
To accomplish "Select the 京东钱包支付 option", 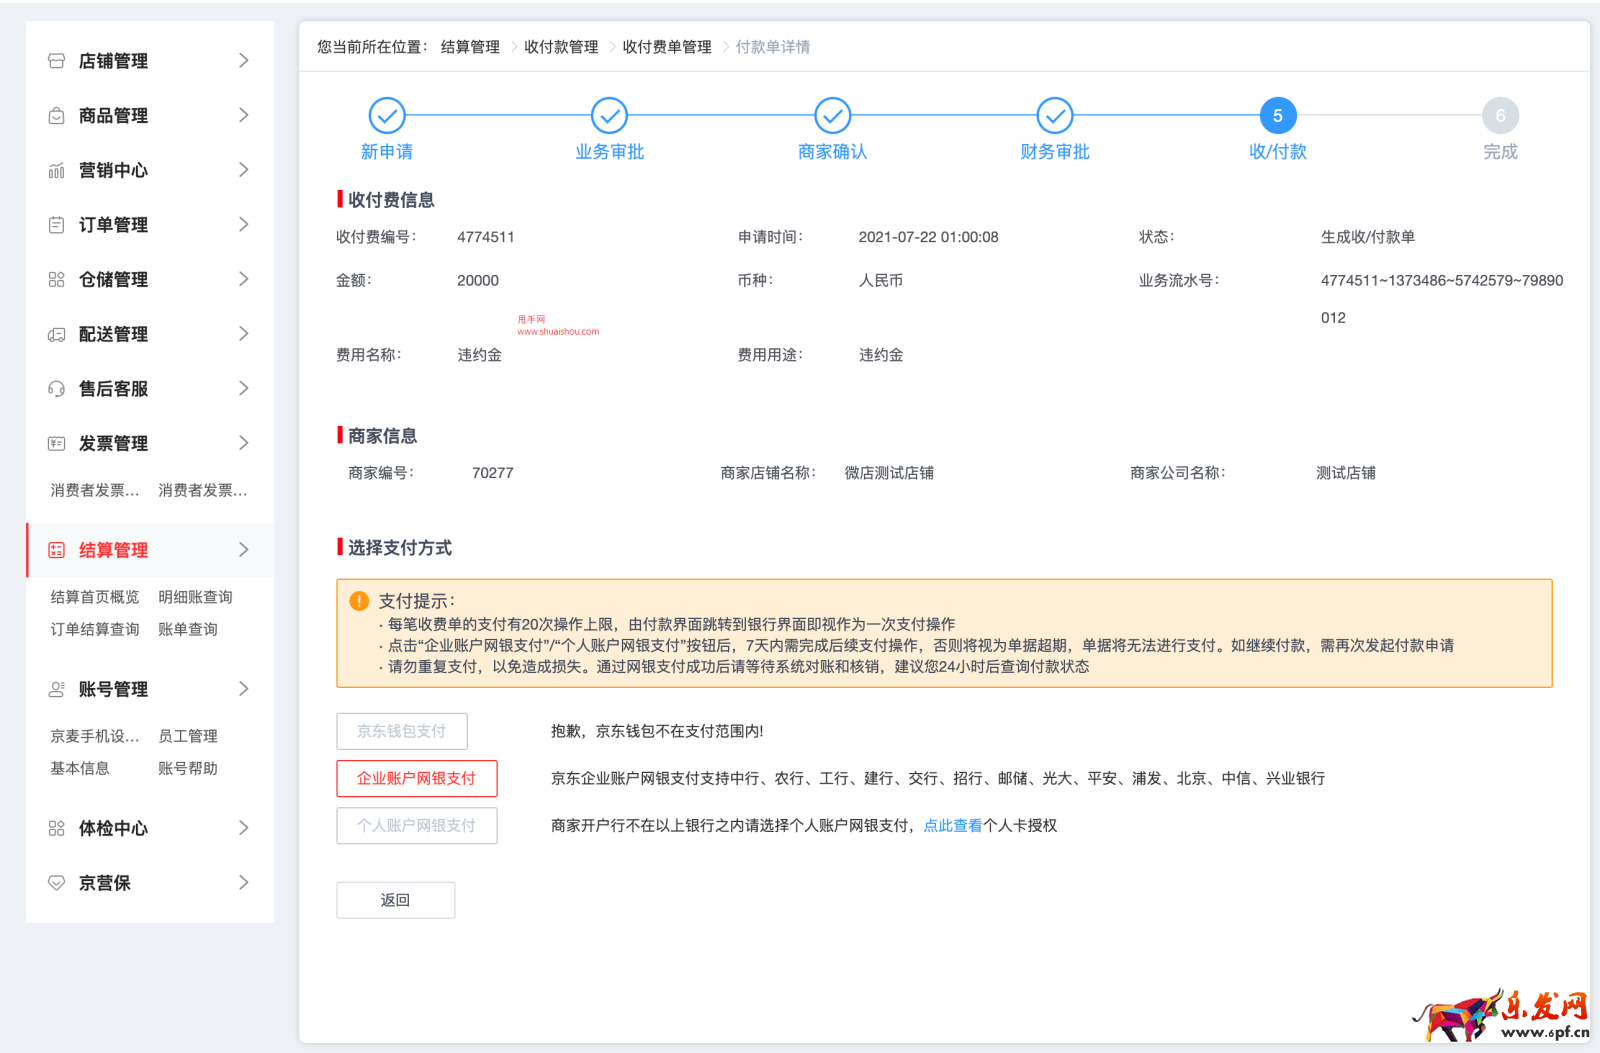I will (401, 731).
